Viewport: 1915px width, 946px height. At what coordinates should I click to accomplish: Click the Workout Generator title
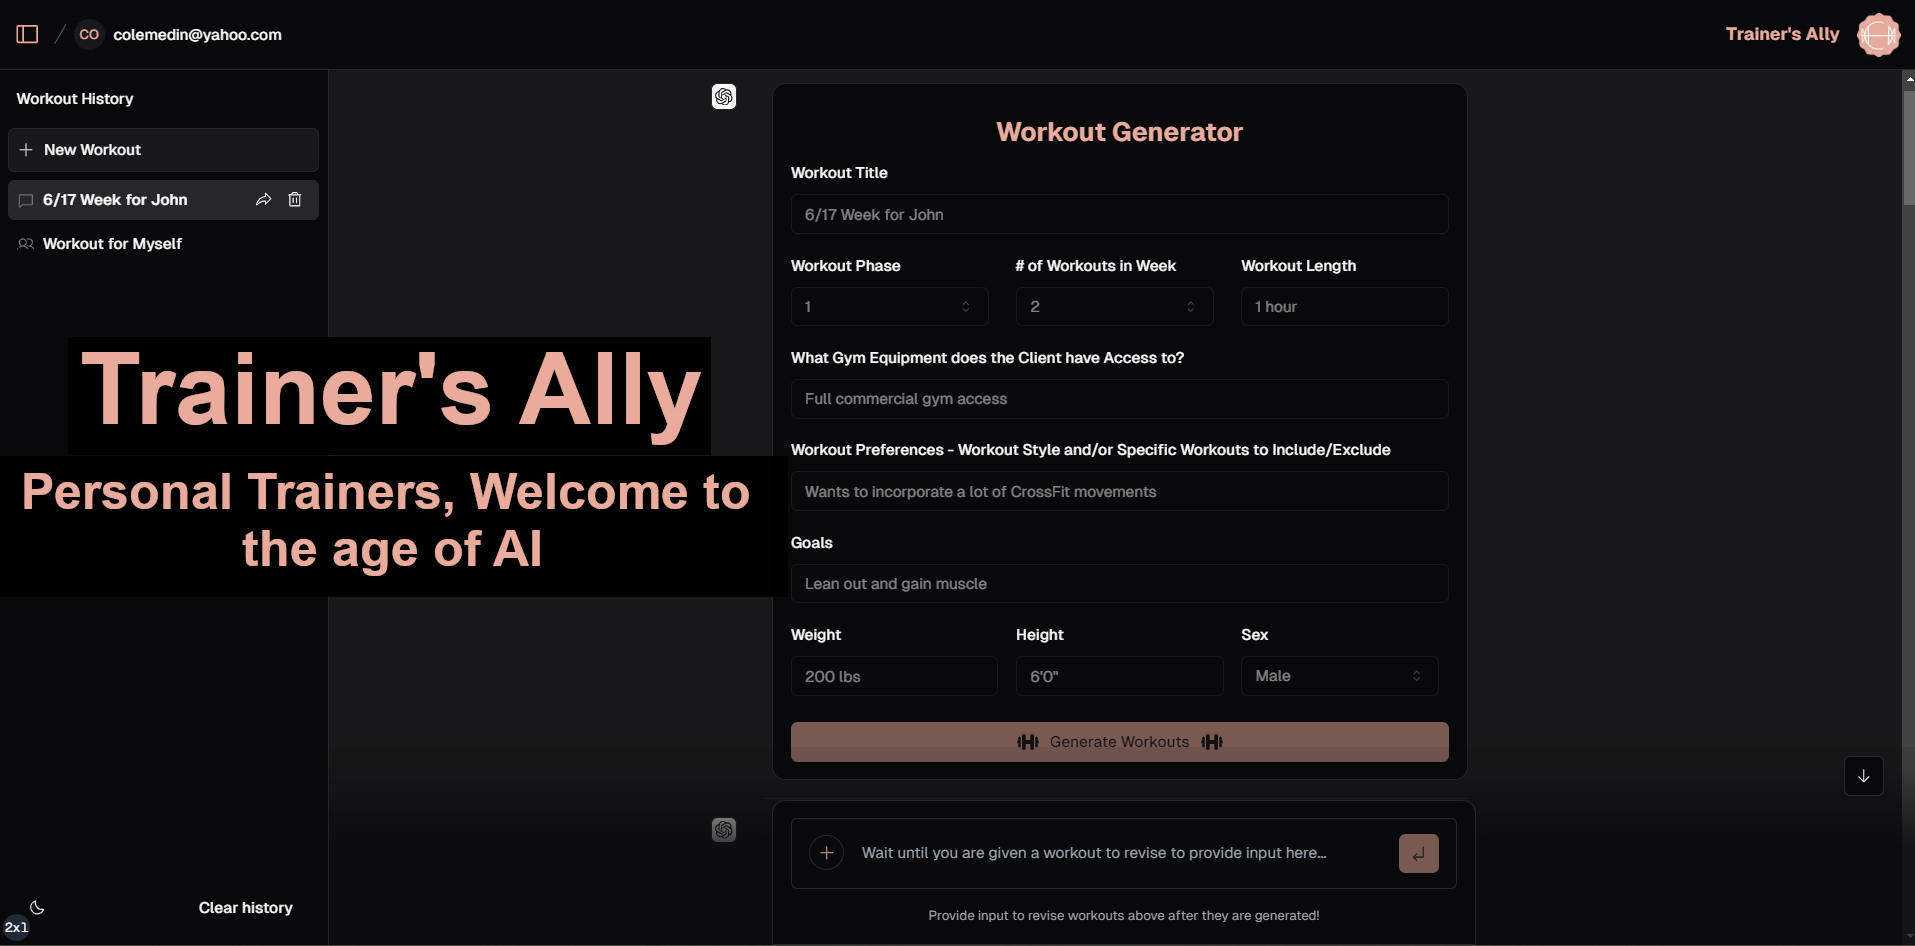tap(1119, 132)
